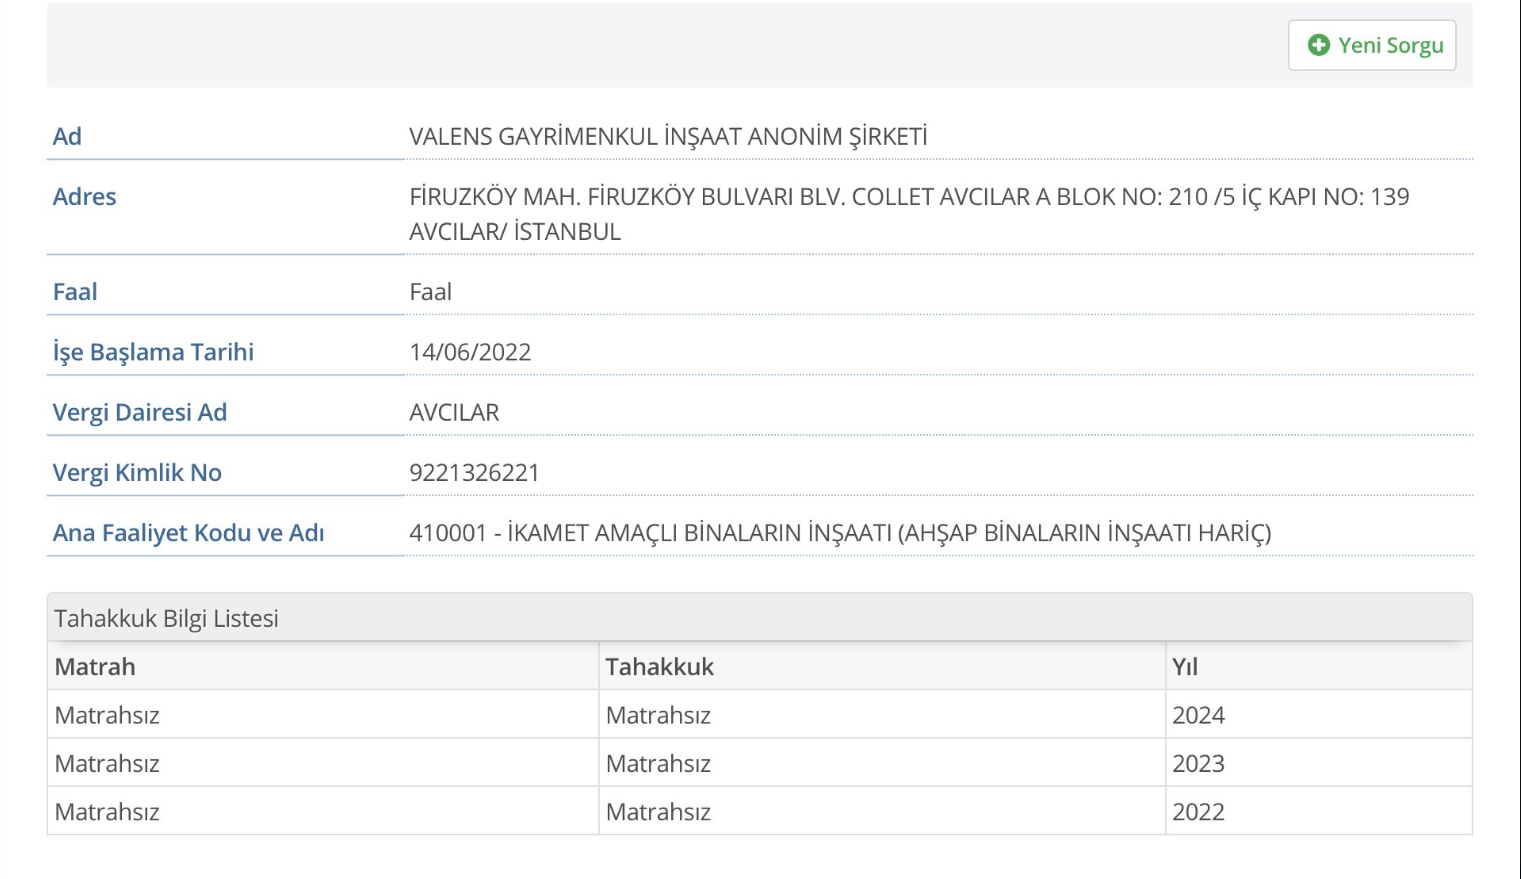
Task: Select the 2024 year cell
Action: [x=1198, y=715]
